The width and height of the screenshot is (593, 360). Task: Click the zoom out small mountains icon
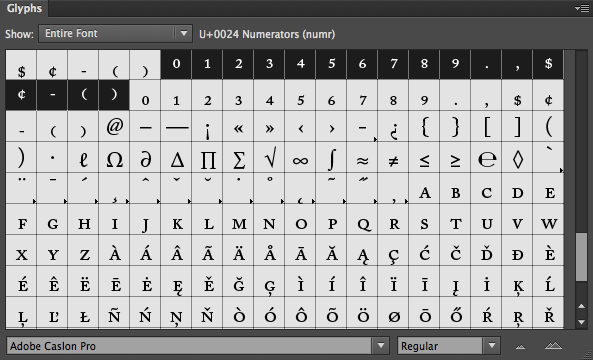[521, 346]
